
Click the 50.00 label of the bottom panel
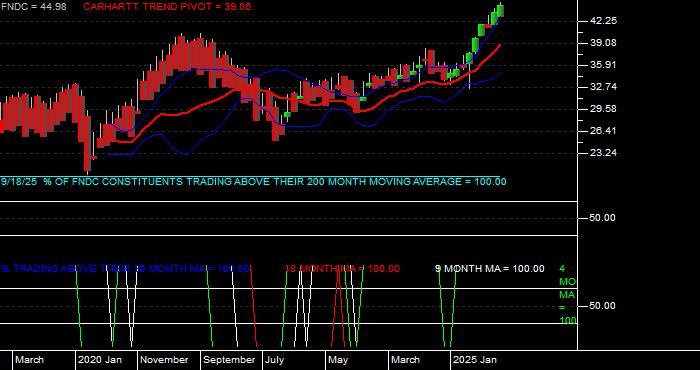click(603, 306)
